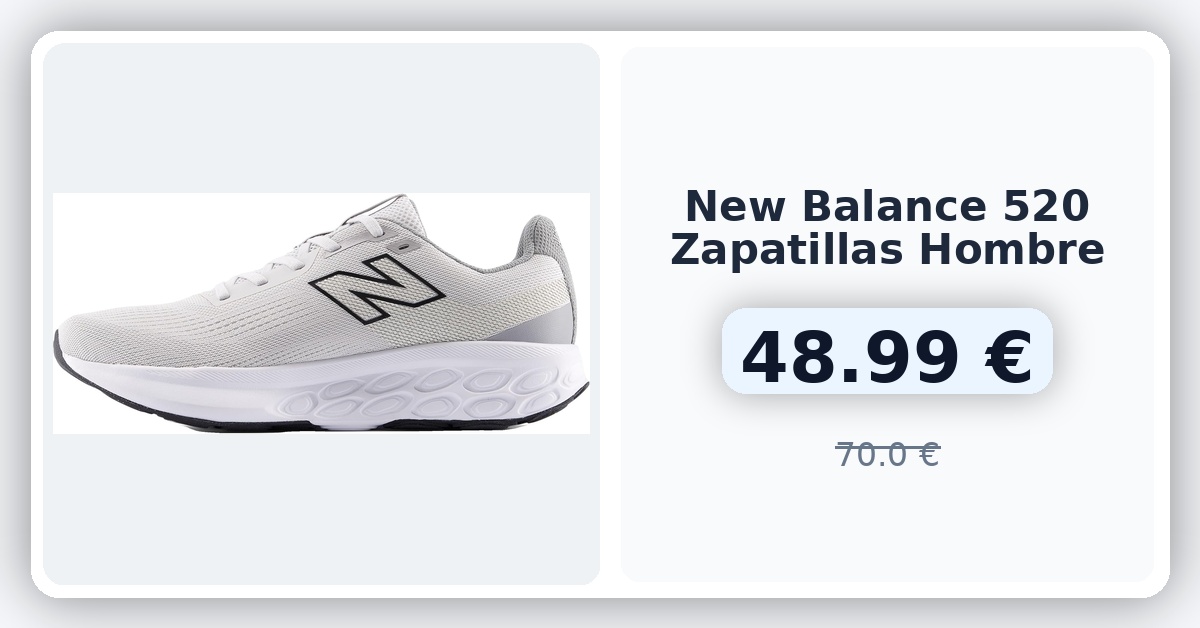The width and height of the screenshot is (1200, 628).
Task: Click the number 48.99 in the price badge
Action: tap(851, 357)
